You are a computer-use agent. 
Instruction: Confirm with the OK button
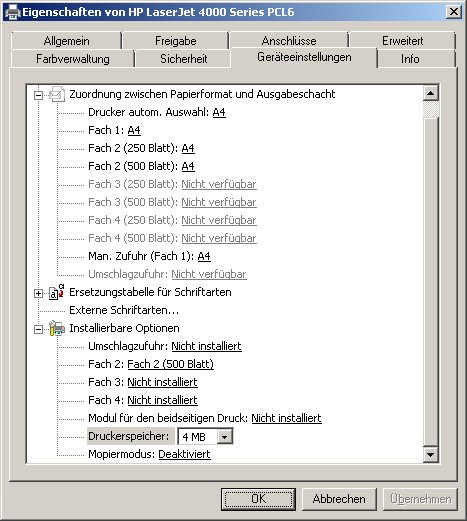(x=258, y=499)
